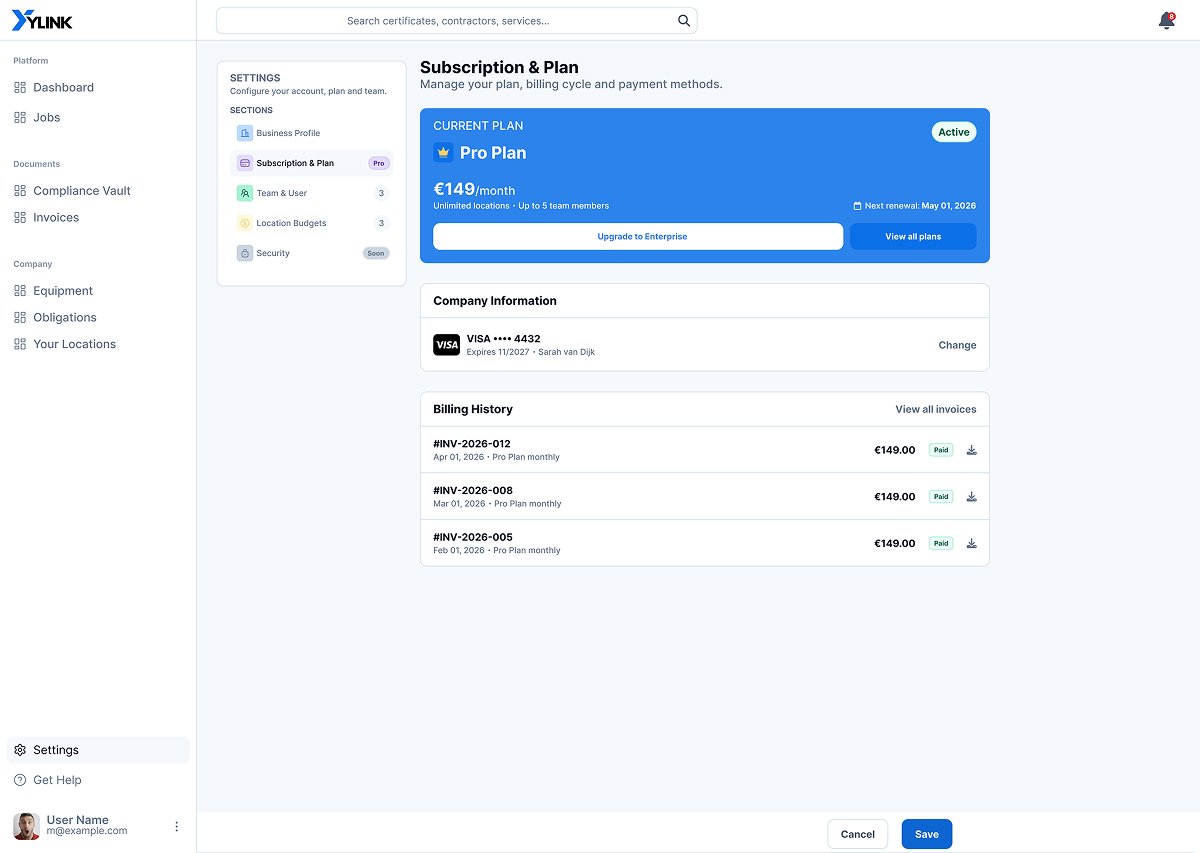Image resolution: width=1200 pixels, height=853 pixels.
Task: Click the Active status badge
Action: point(954,132)
